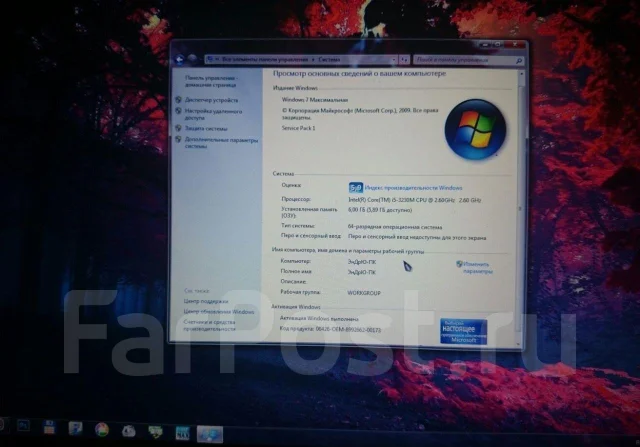Image resolution: width=640 pixels, height=447 pixels.
Task: Open 'Защита системы' link
Action: click(x=206, y=129)
